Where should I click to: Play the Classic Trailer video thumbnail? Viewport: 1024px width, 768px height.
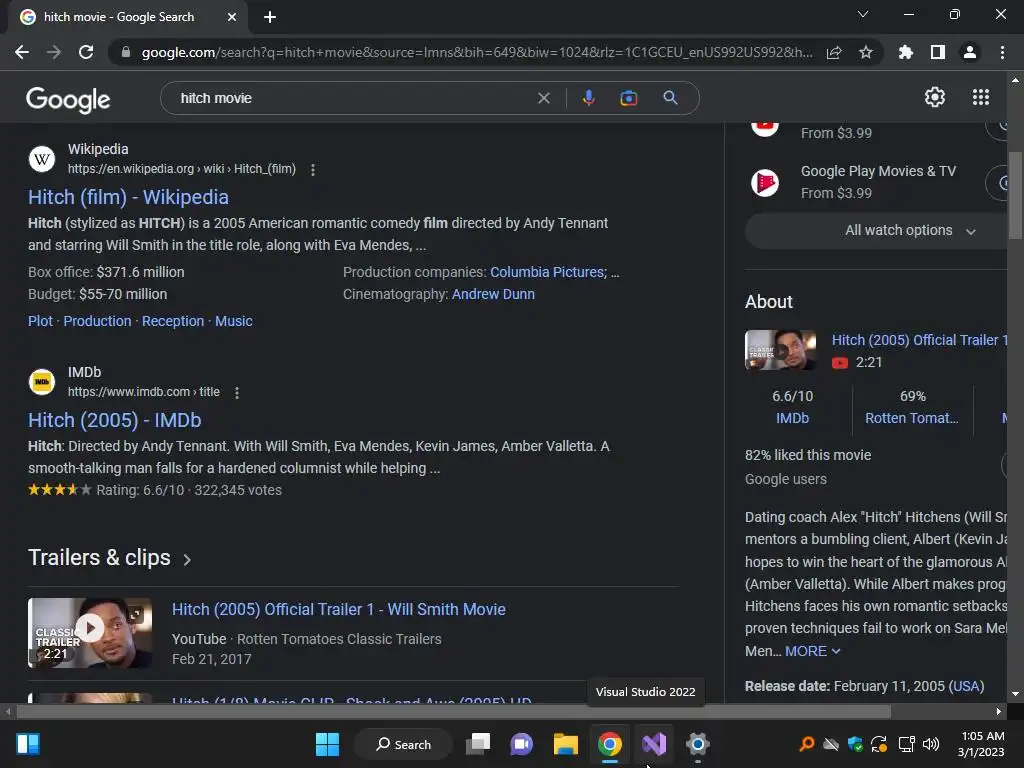coord(90,633)
